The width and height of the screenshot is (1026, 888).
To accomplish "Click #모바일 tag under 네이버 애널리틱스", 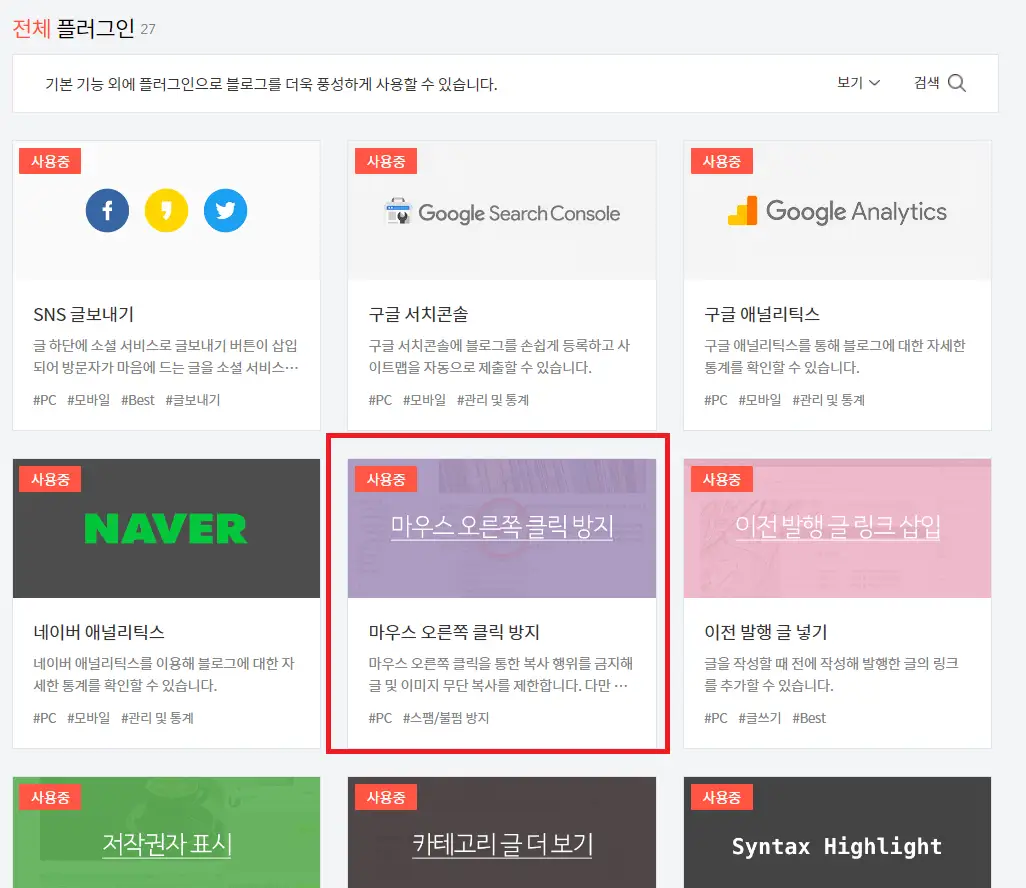I will point(88,718).
